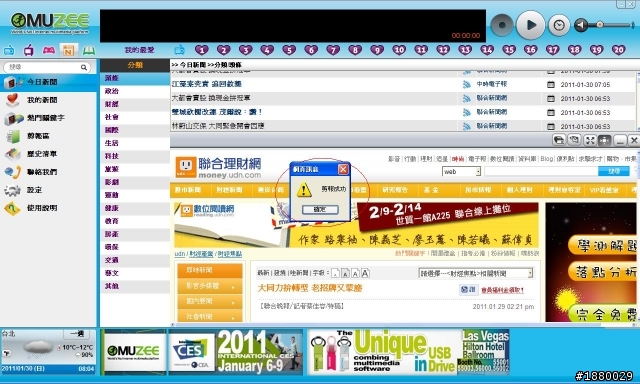Viewport: 640px width, 384px height.
Task: Select the 健康 category
Action: click(x=135, y=208)
